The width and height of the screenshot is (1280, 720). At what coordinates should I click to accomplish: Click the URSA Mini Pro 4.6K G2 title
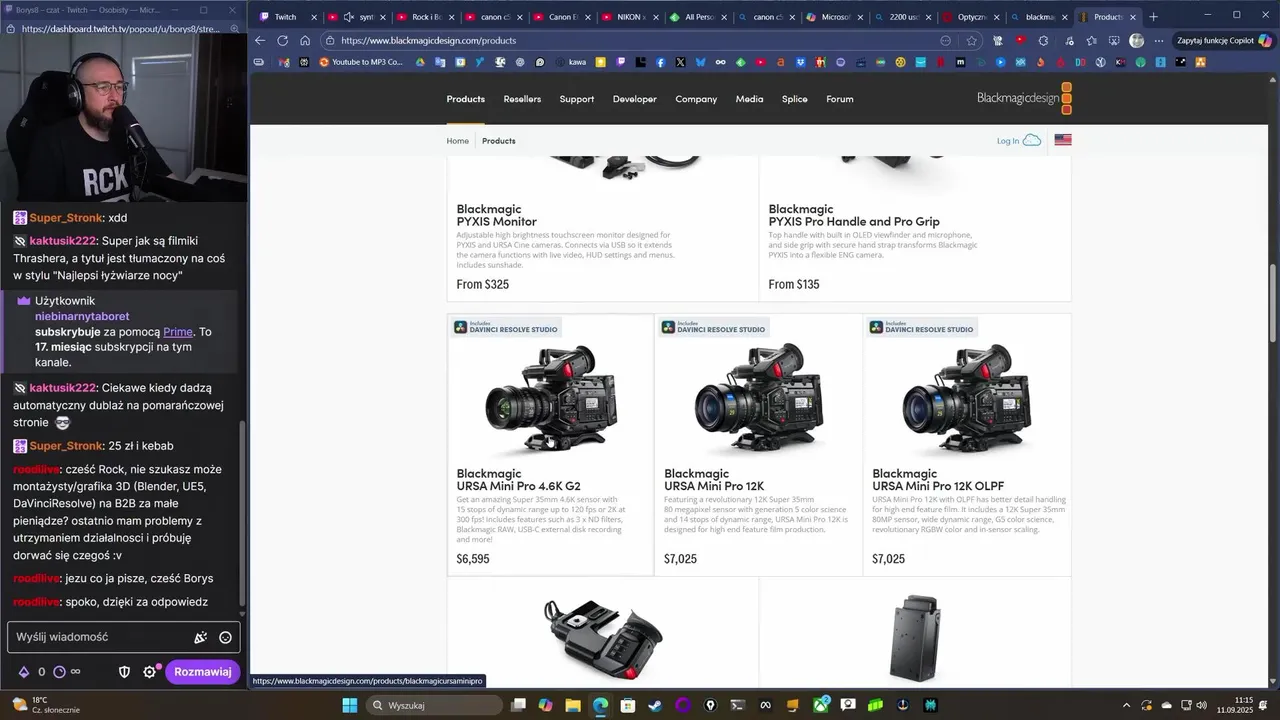pos(518,480)
